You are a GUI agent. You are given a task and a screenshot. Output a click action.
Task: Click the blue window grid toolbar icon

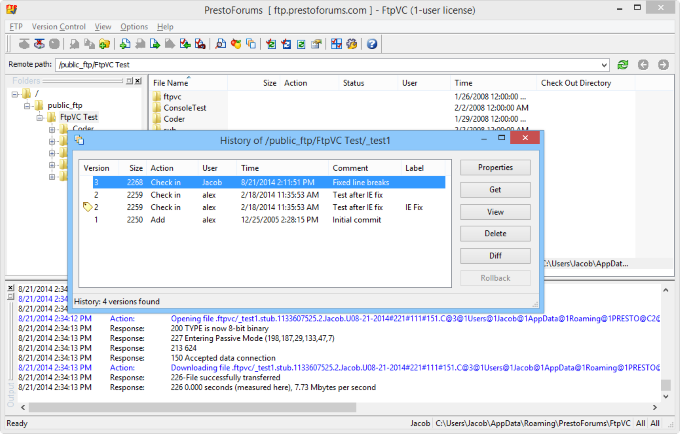[x=337, y=44]
